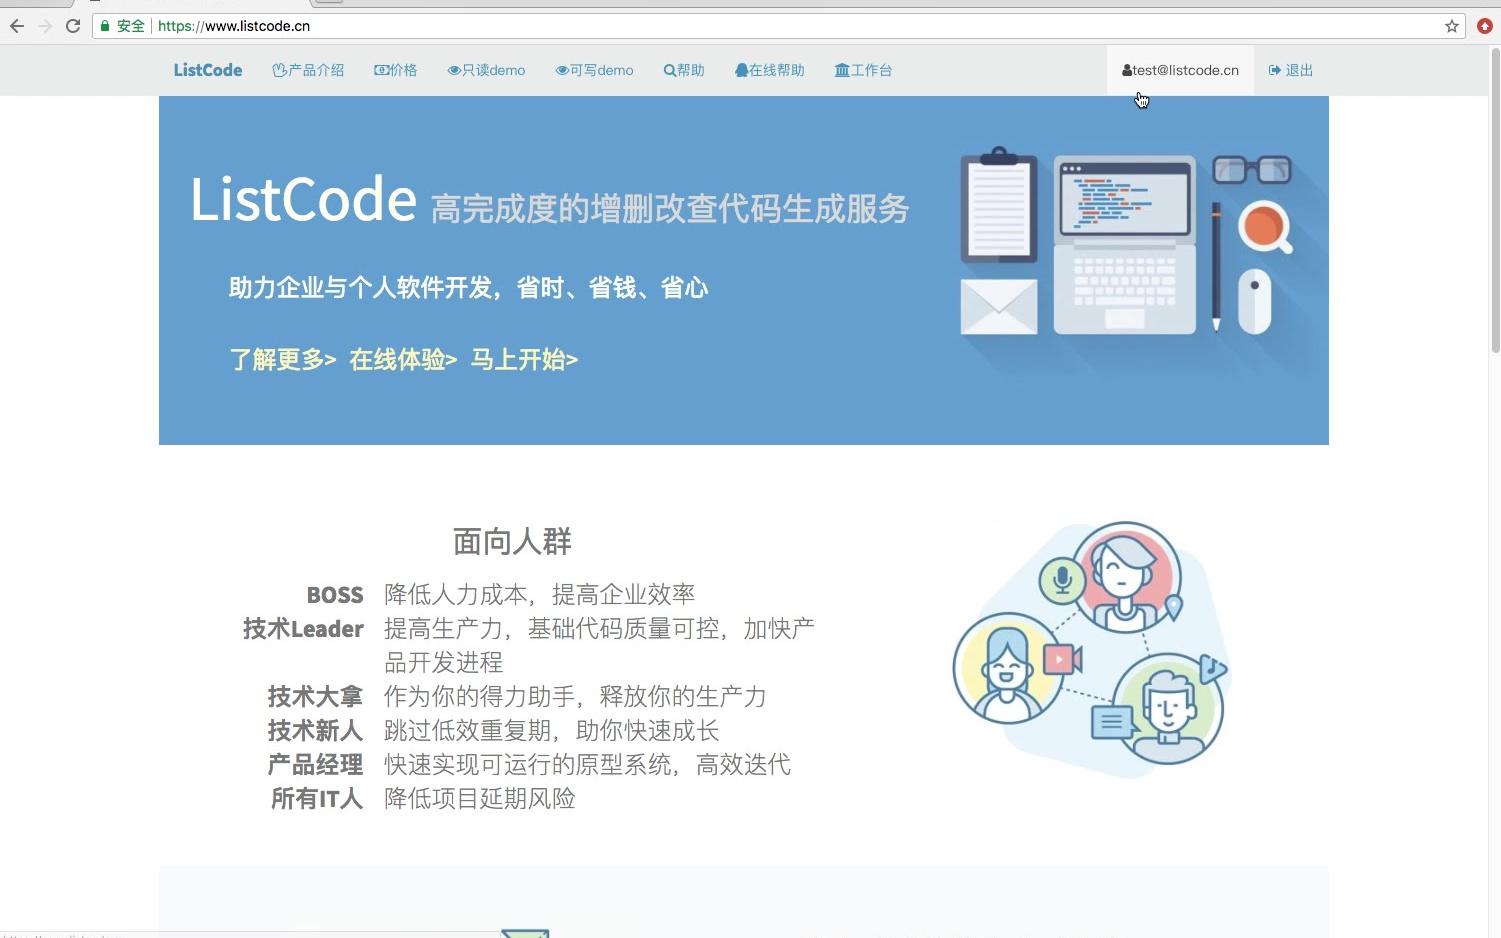
Task: Click the browser forward arrow
Action: tap(45, 26)
